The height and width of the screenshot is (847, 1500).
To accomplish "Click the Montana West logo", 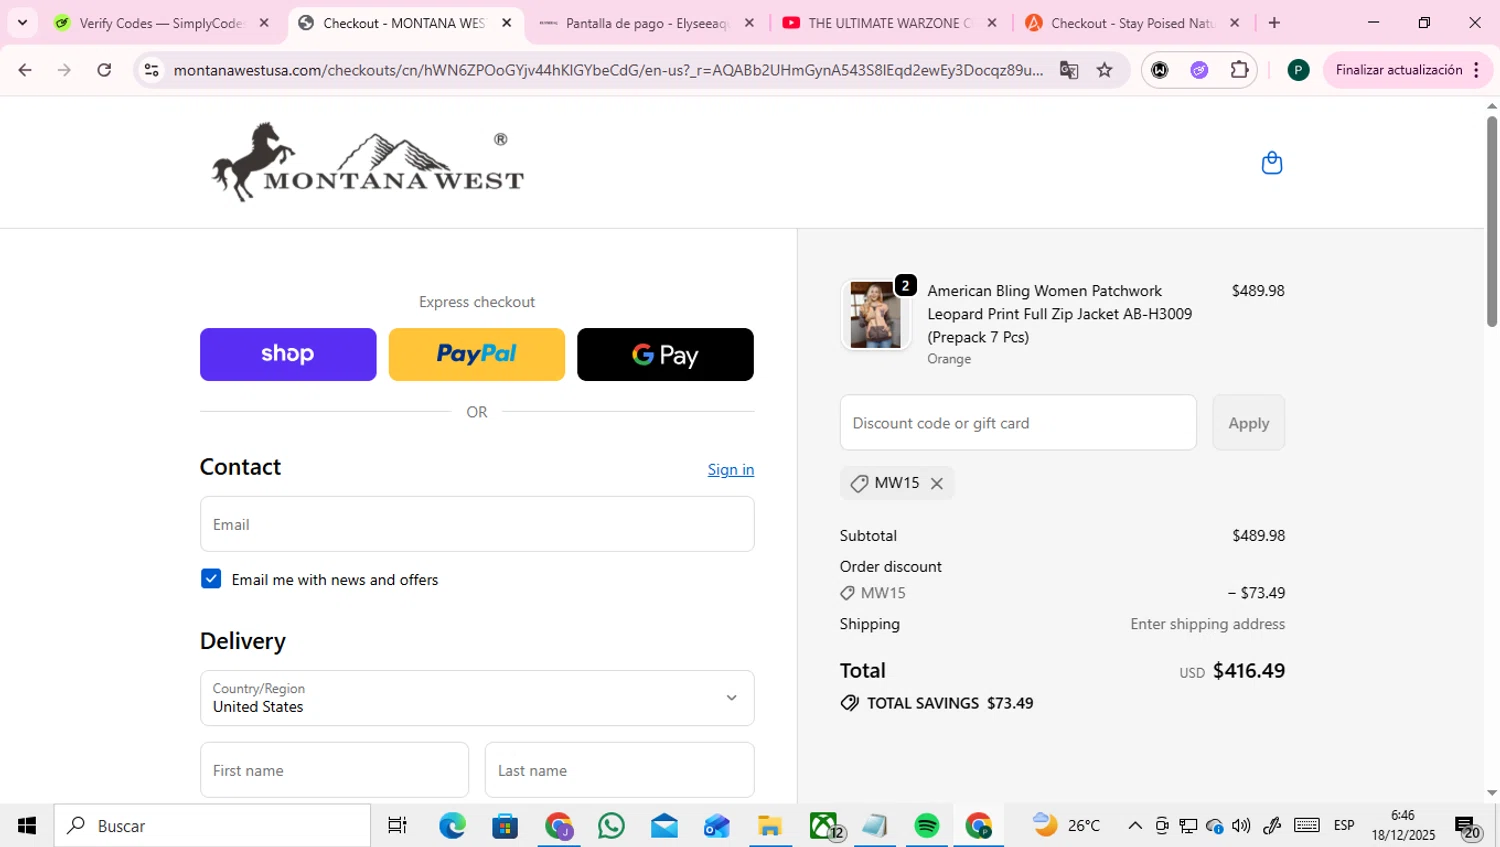I will (368, 162).
